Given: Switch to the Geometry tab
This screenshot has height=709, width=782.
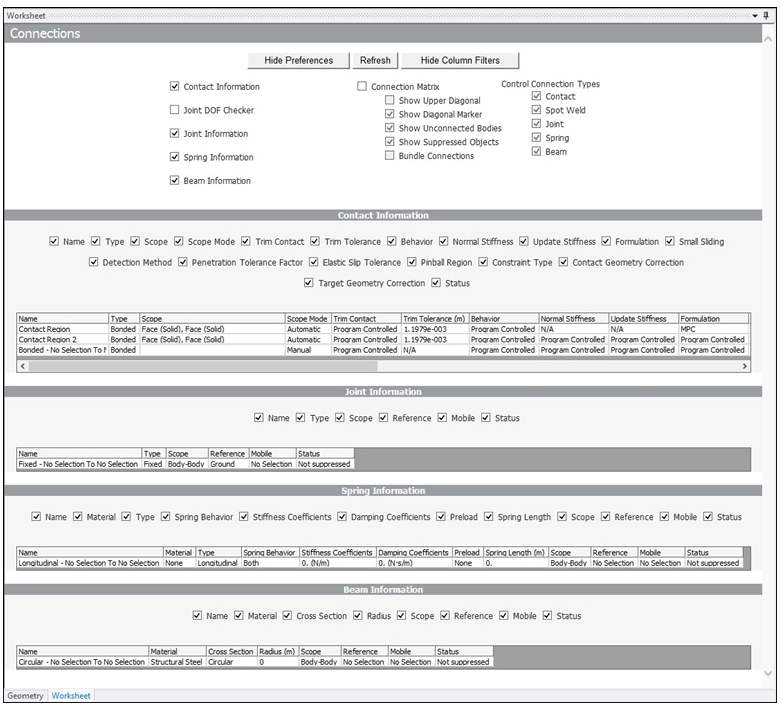Looking at the screenshot, I should click(25, 696).
